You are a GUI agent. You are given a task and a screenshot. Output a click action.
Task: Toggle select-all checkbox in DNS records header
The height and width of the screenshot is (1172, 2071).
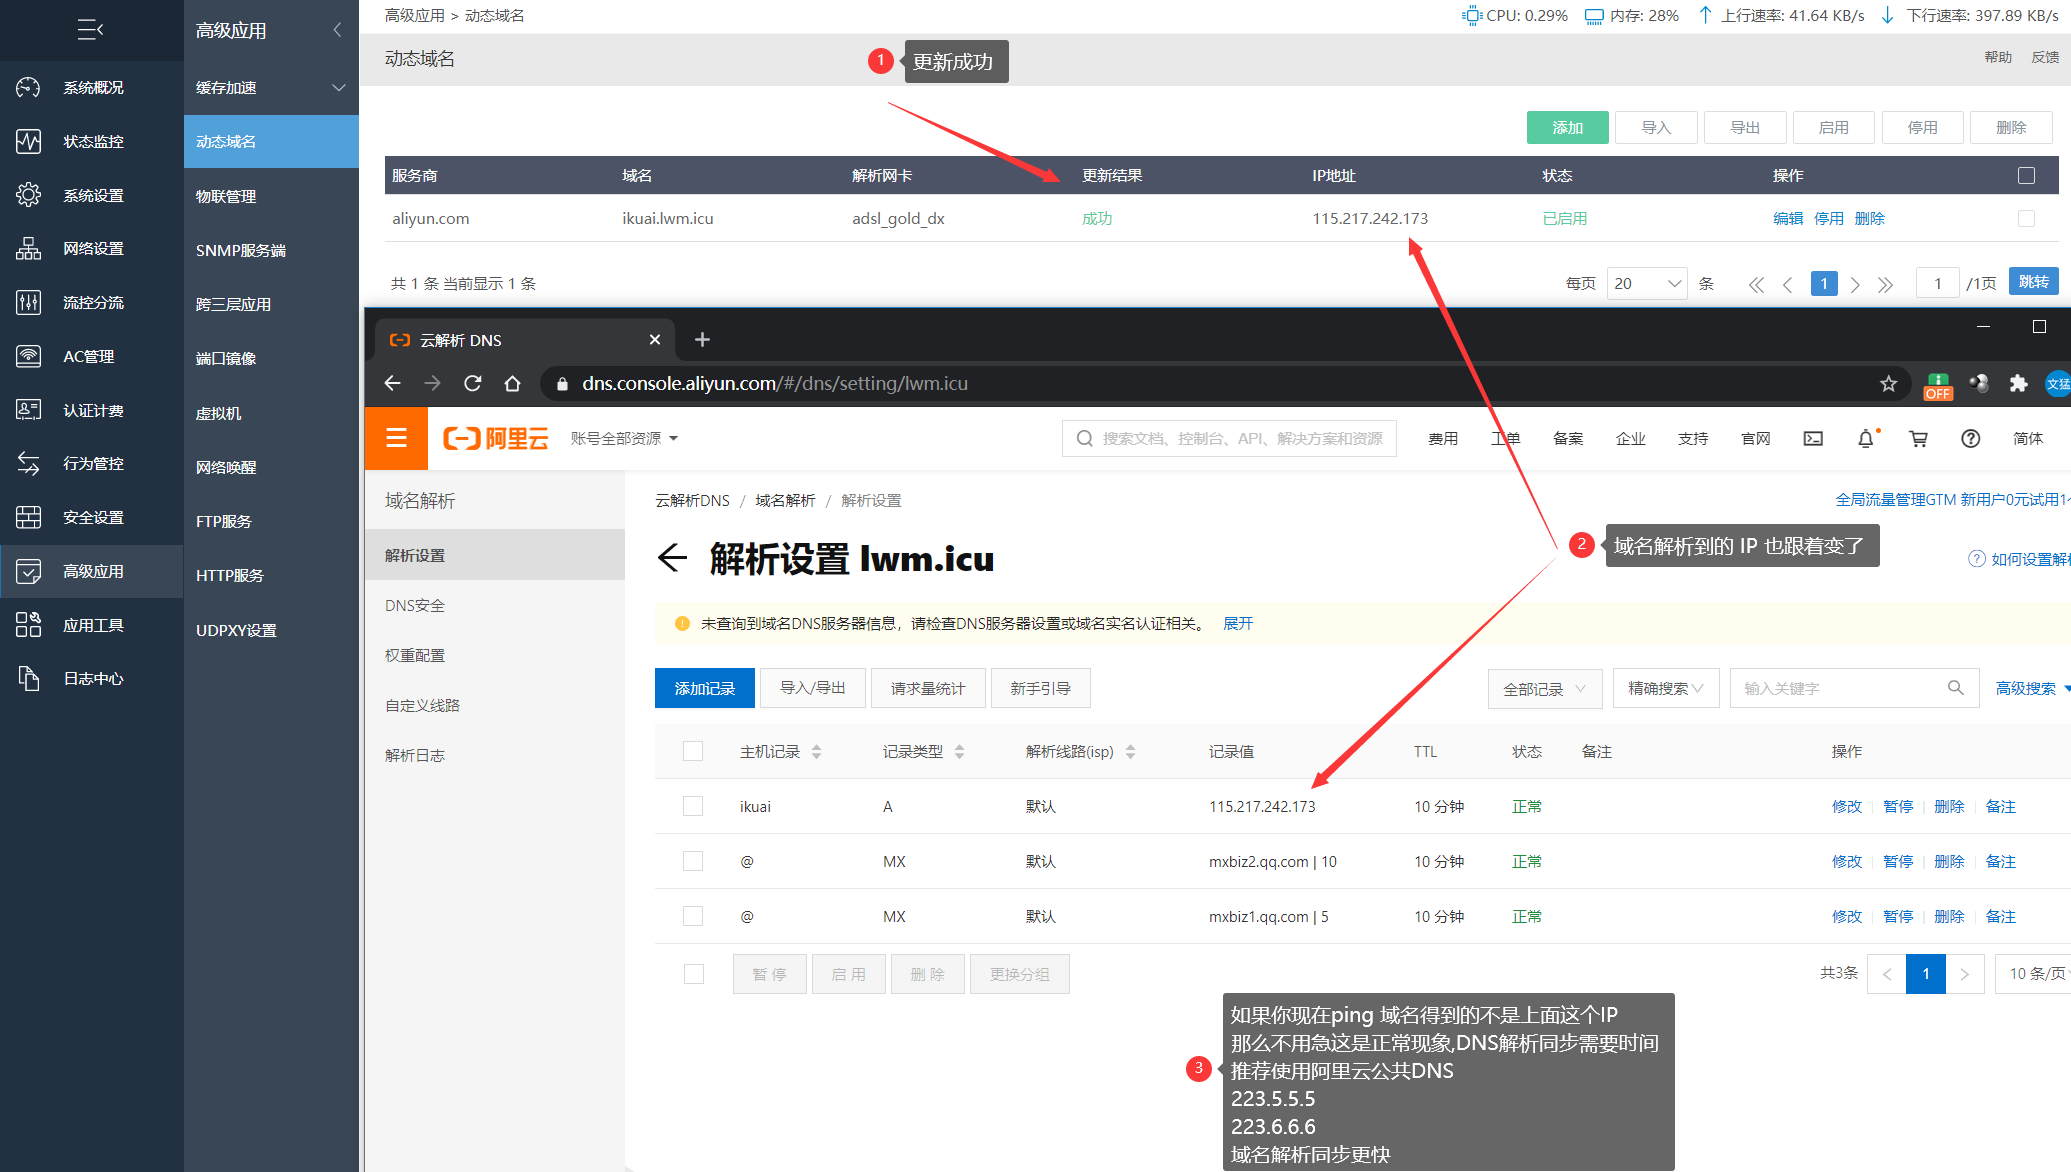(693, 751)
